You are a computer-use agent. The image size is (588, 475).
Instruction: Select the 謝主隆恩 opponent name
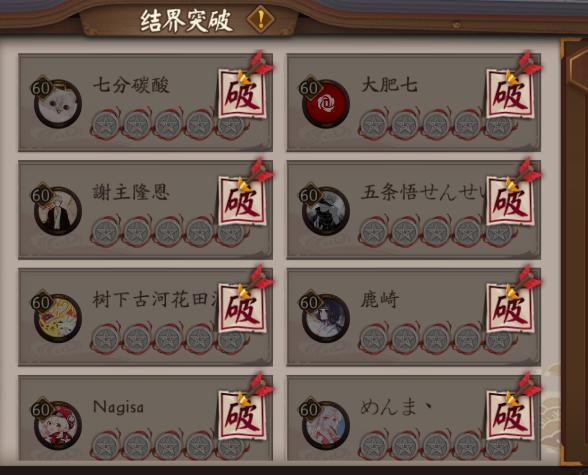tap(131, 192)
